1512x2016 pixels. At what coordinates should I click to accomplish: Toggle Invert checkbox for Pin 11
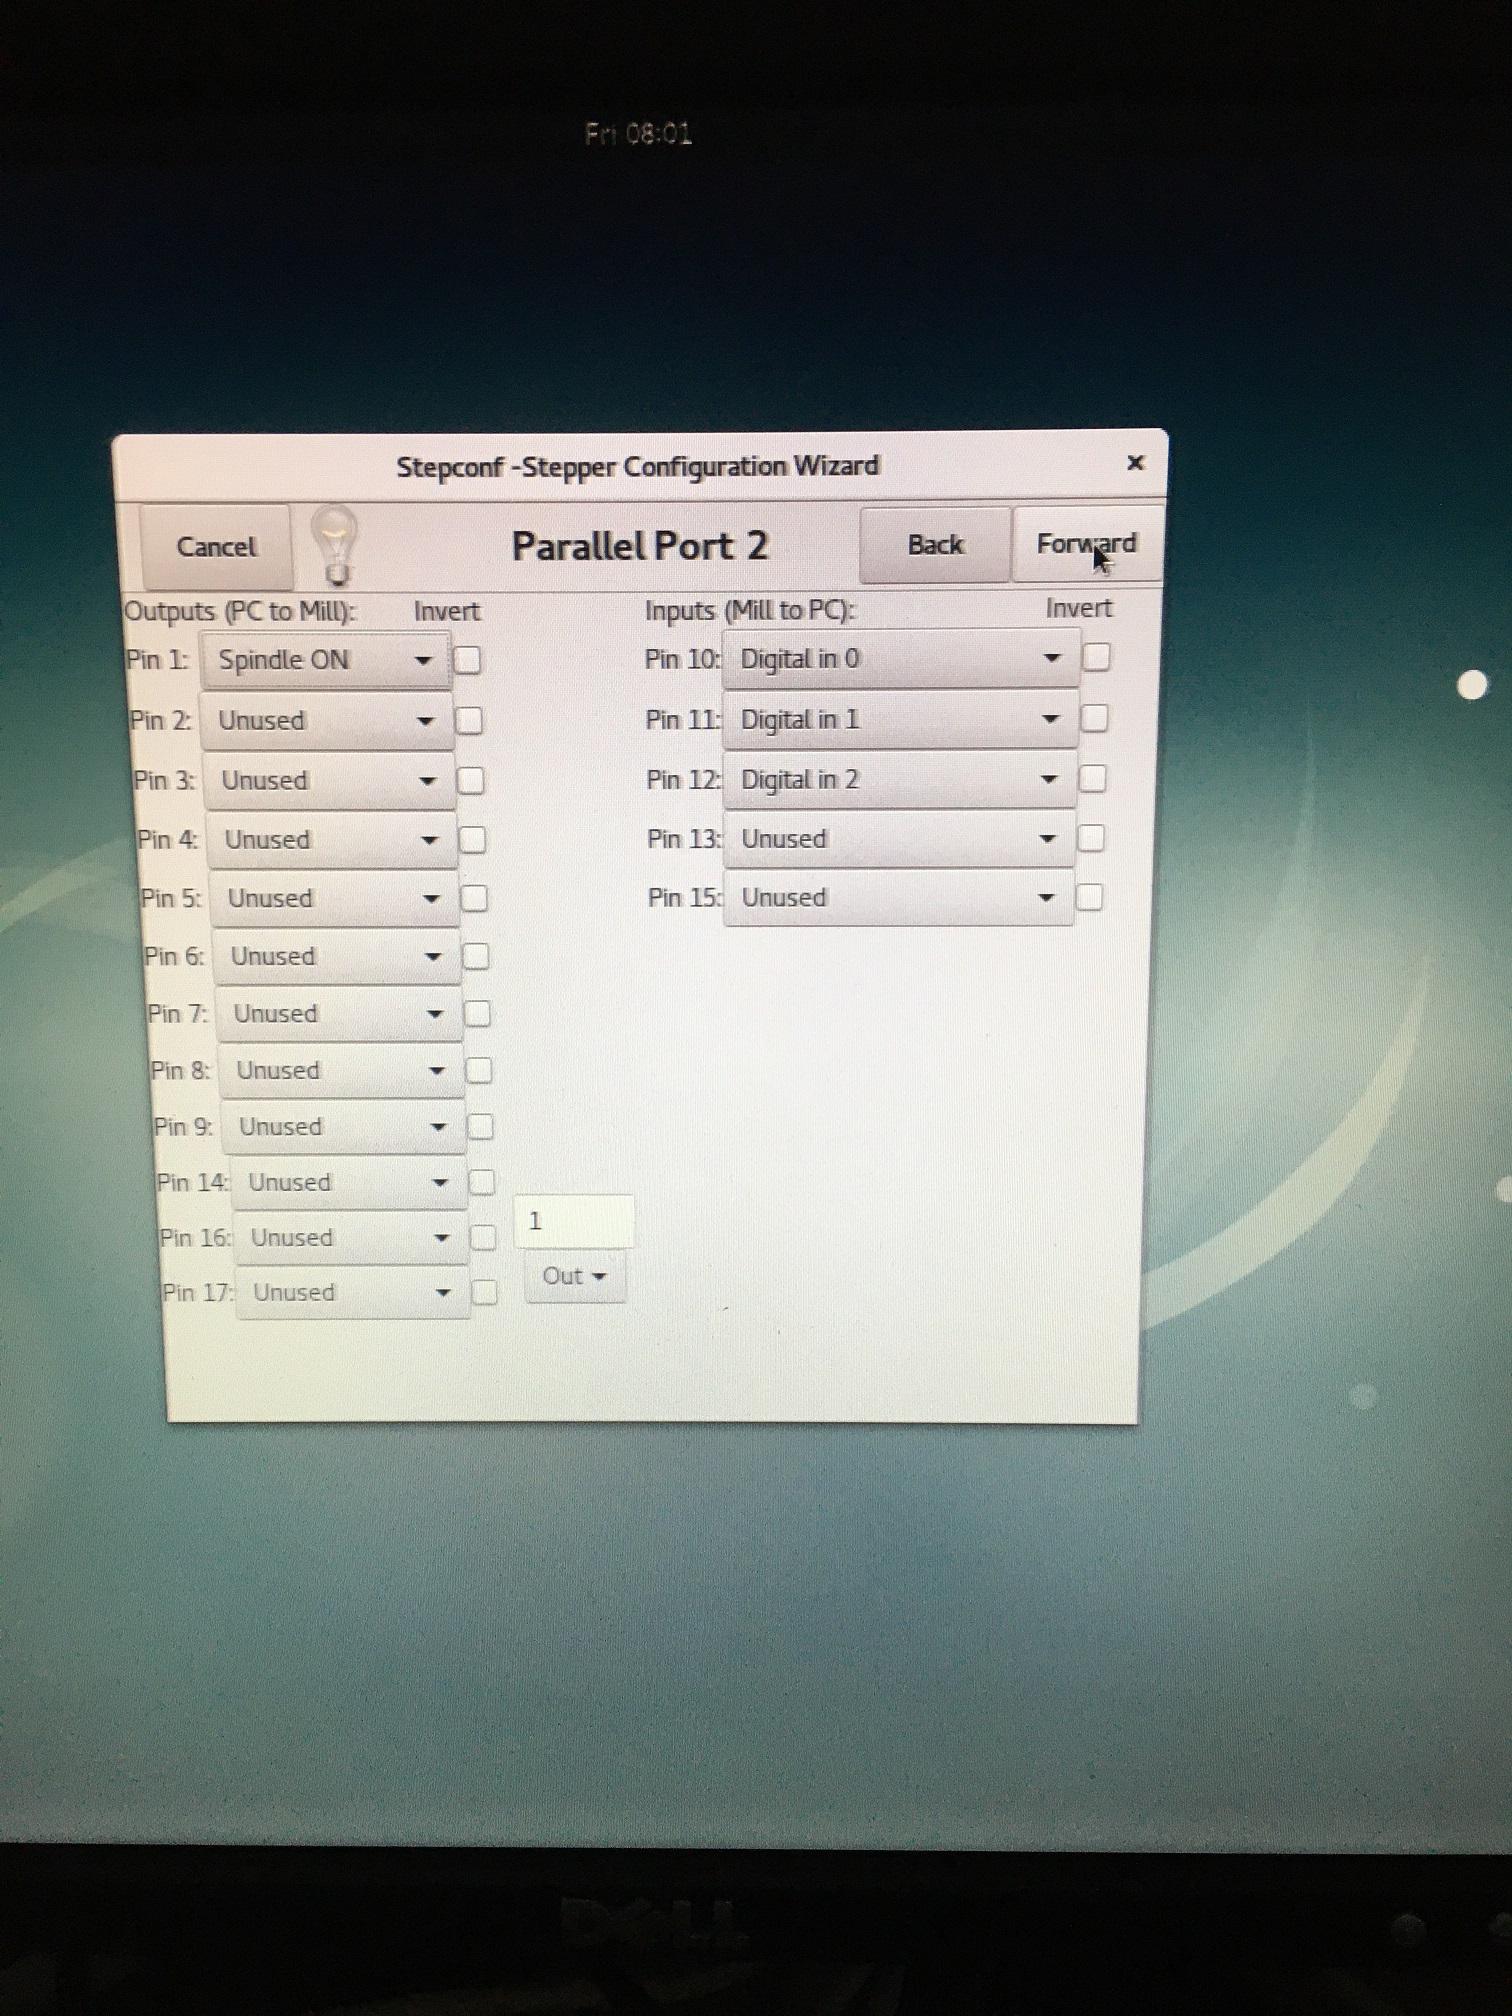coord(1095,719)
